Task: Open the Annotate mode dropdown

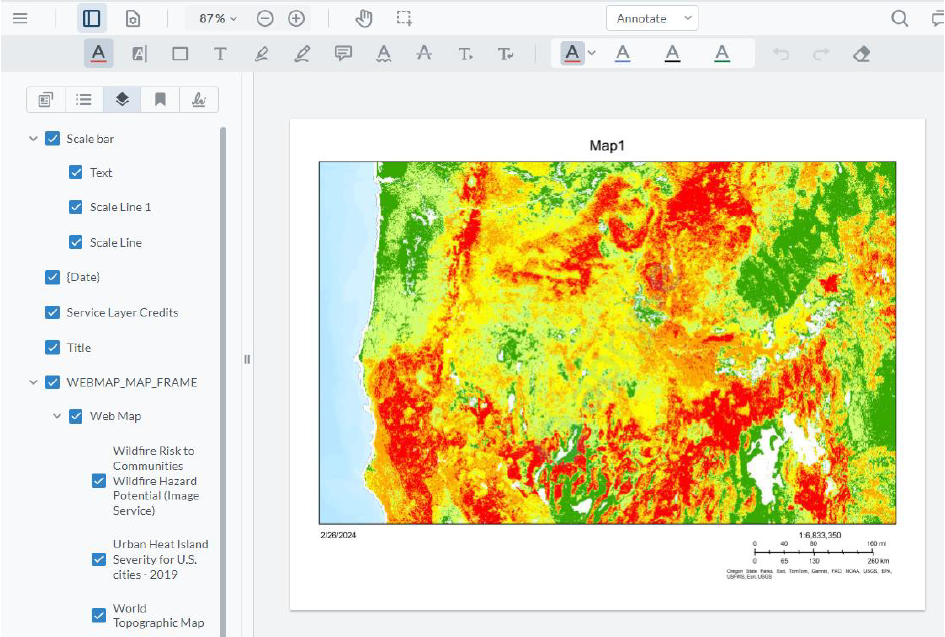Action: coord(652,17)
